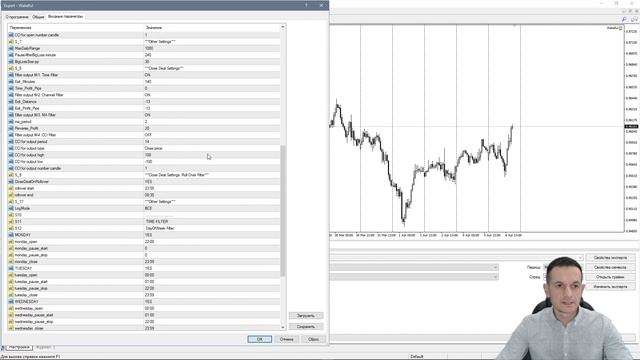Click the Exit_Profit_Pips row icon
The width and height of the screenshot is (640, 360).
pos(11,108)
